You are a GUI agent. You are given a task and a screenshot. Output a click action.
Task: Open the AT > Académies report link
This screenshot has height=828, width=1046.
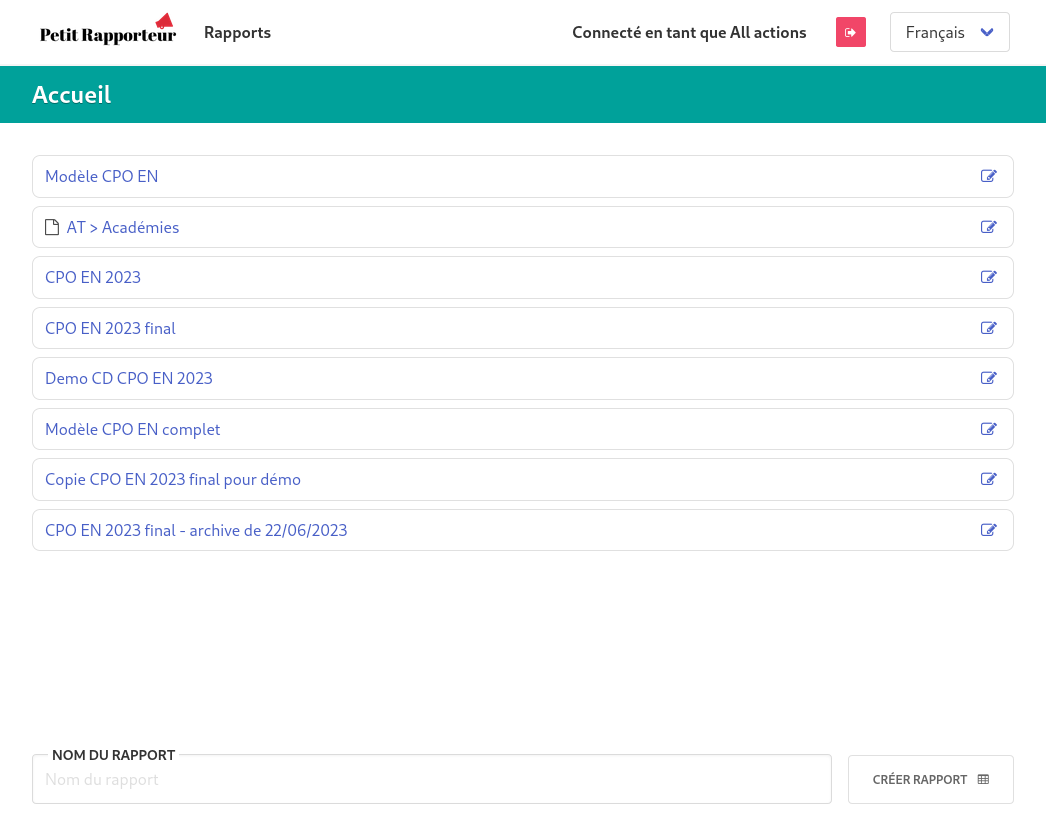[123, 228]
